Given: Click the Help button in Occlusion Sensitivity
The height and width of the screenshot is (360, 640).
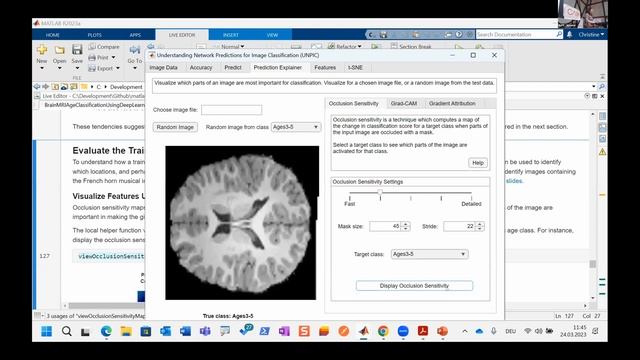Looking at the screenshot, I should click(478, 163).
